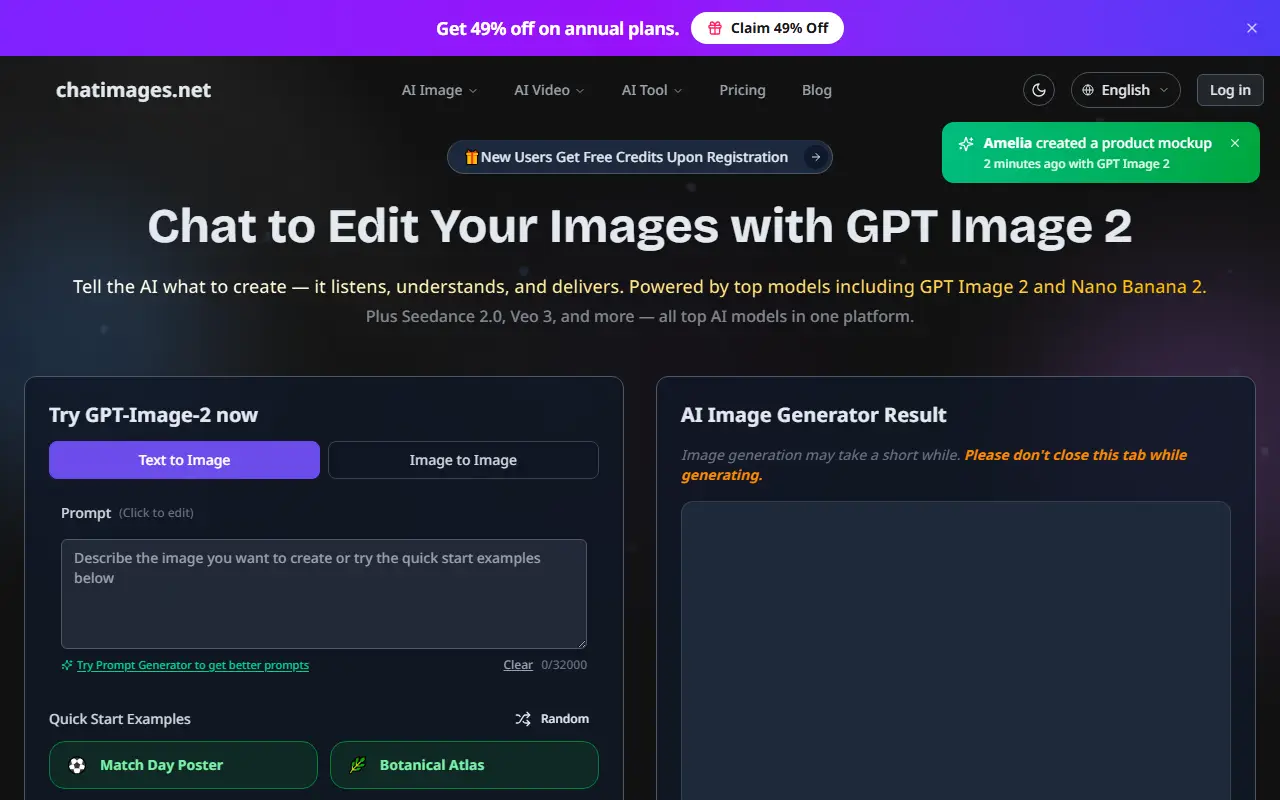This screenshot has width=1280, height=800.
Task: Click the sparkle icon beside Prompt Generator
Action: tap(67, 665)
